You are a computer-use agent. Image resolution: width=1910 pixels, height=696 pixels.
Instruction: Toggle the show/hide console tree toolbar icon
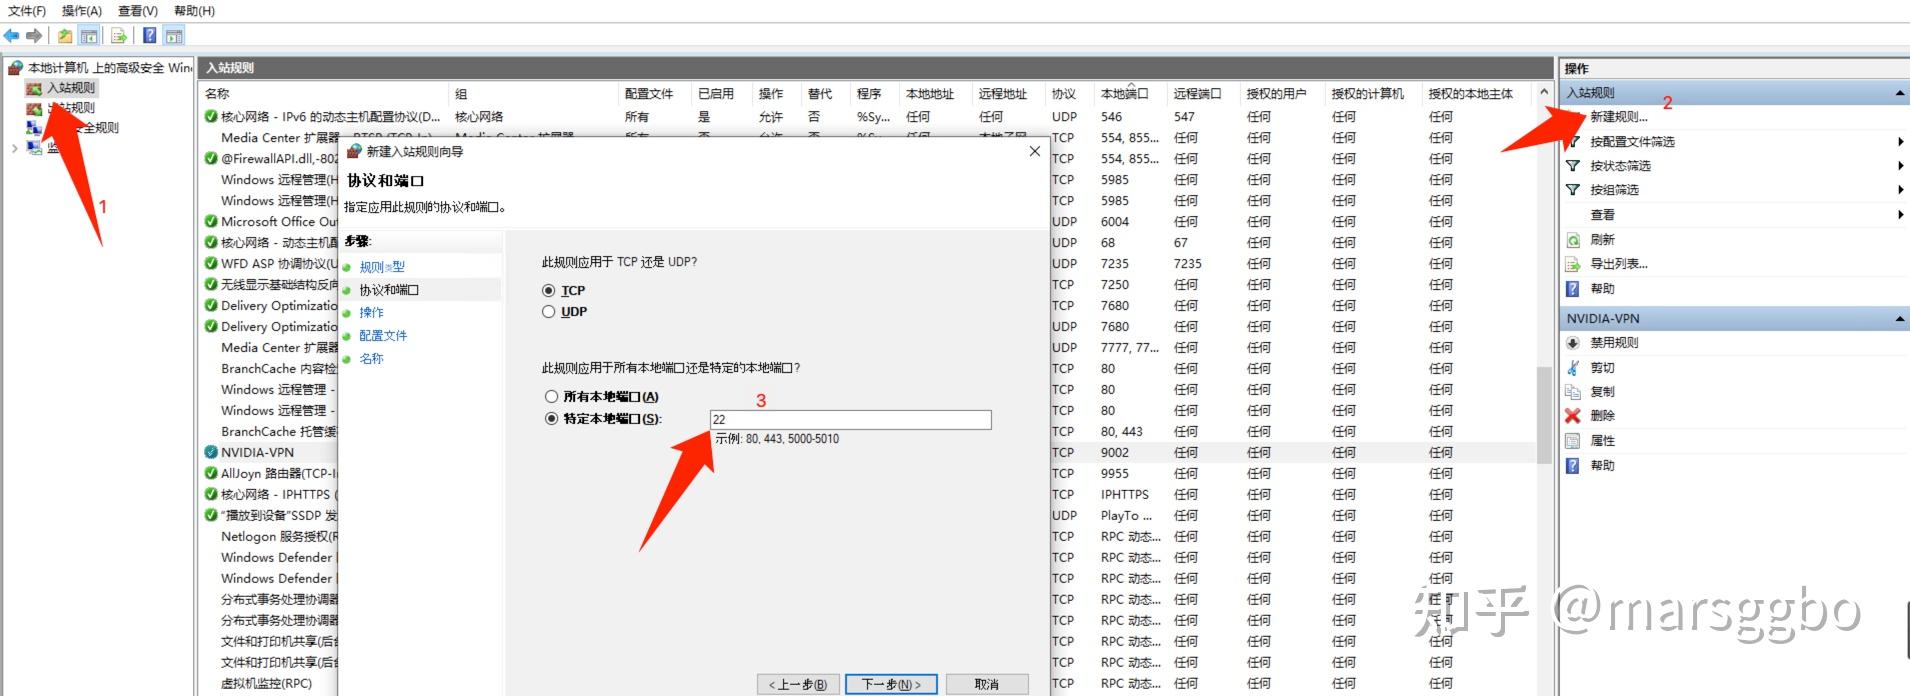tap(89, 36)
